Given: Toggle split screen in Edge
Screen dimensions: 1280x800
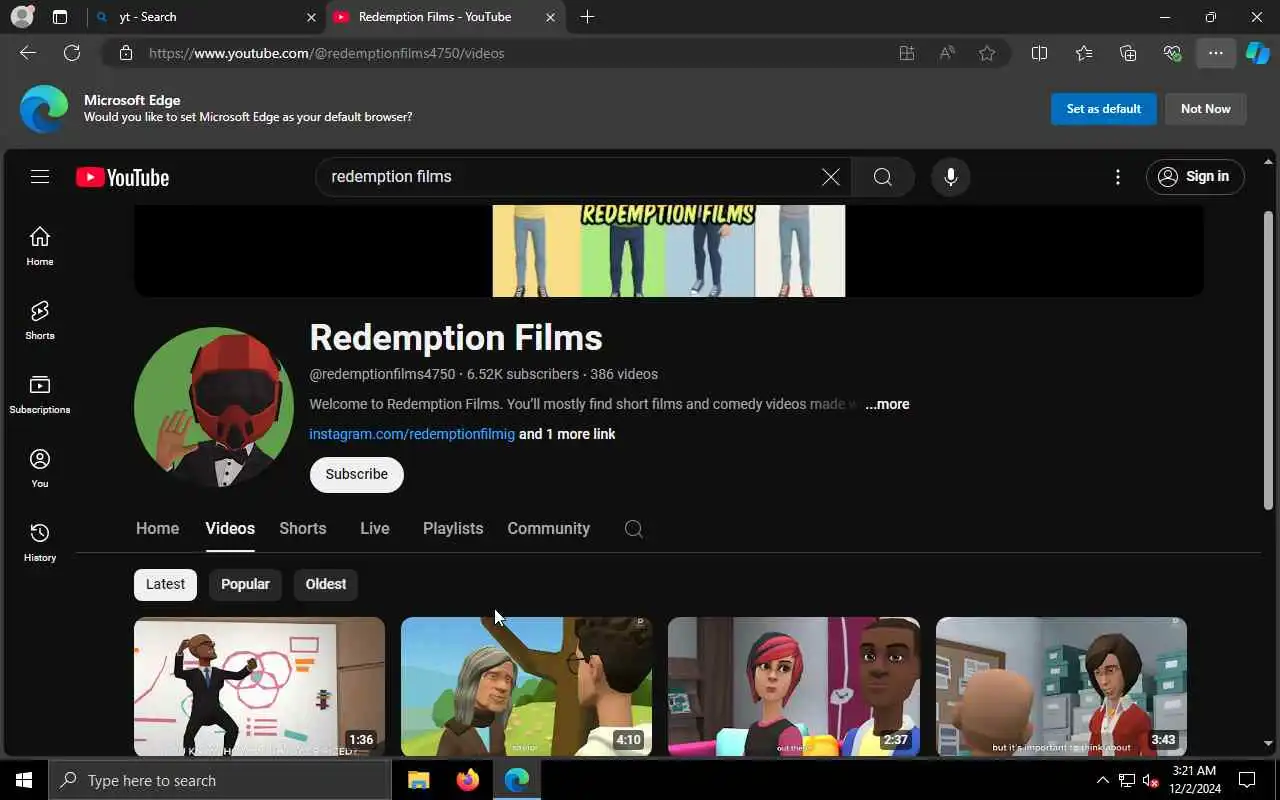Looking at the screenshot, I should coord(1039,53).
